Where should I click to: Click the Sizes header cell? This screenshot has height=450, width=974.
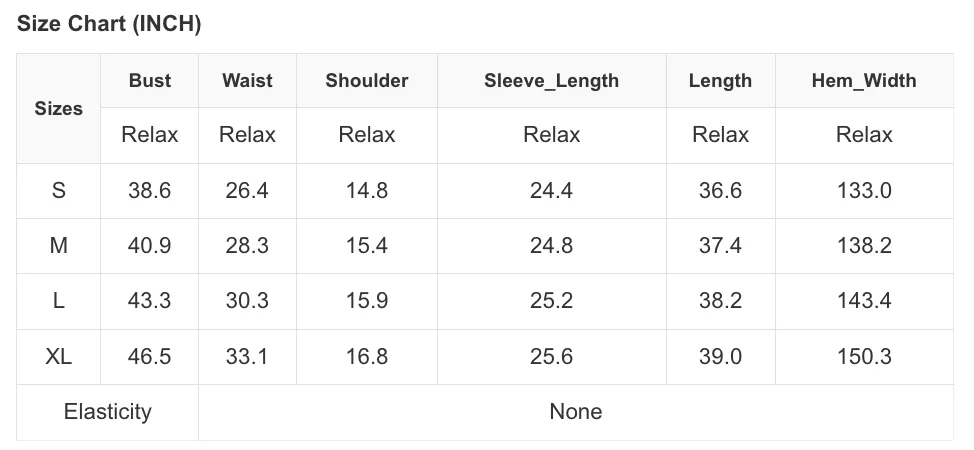click(x=58, y=109)
